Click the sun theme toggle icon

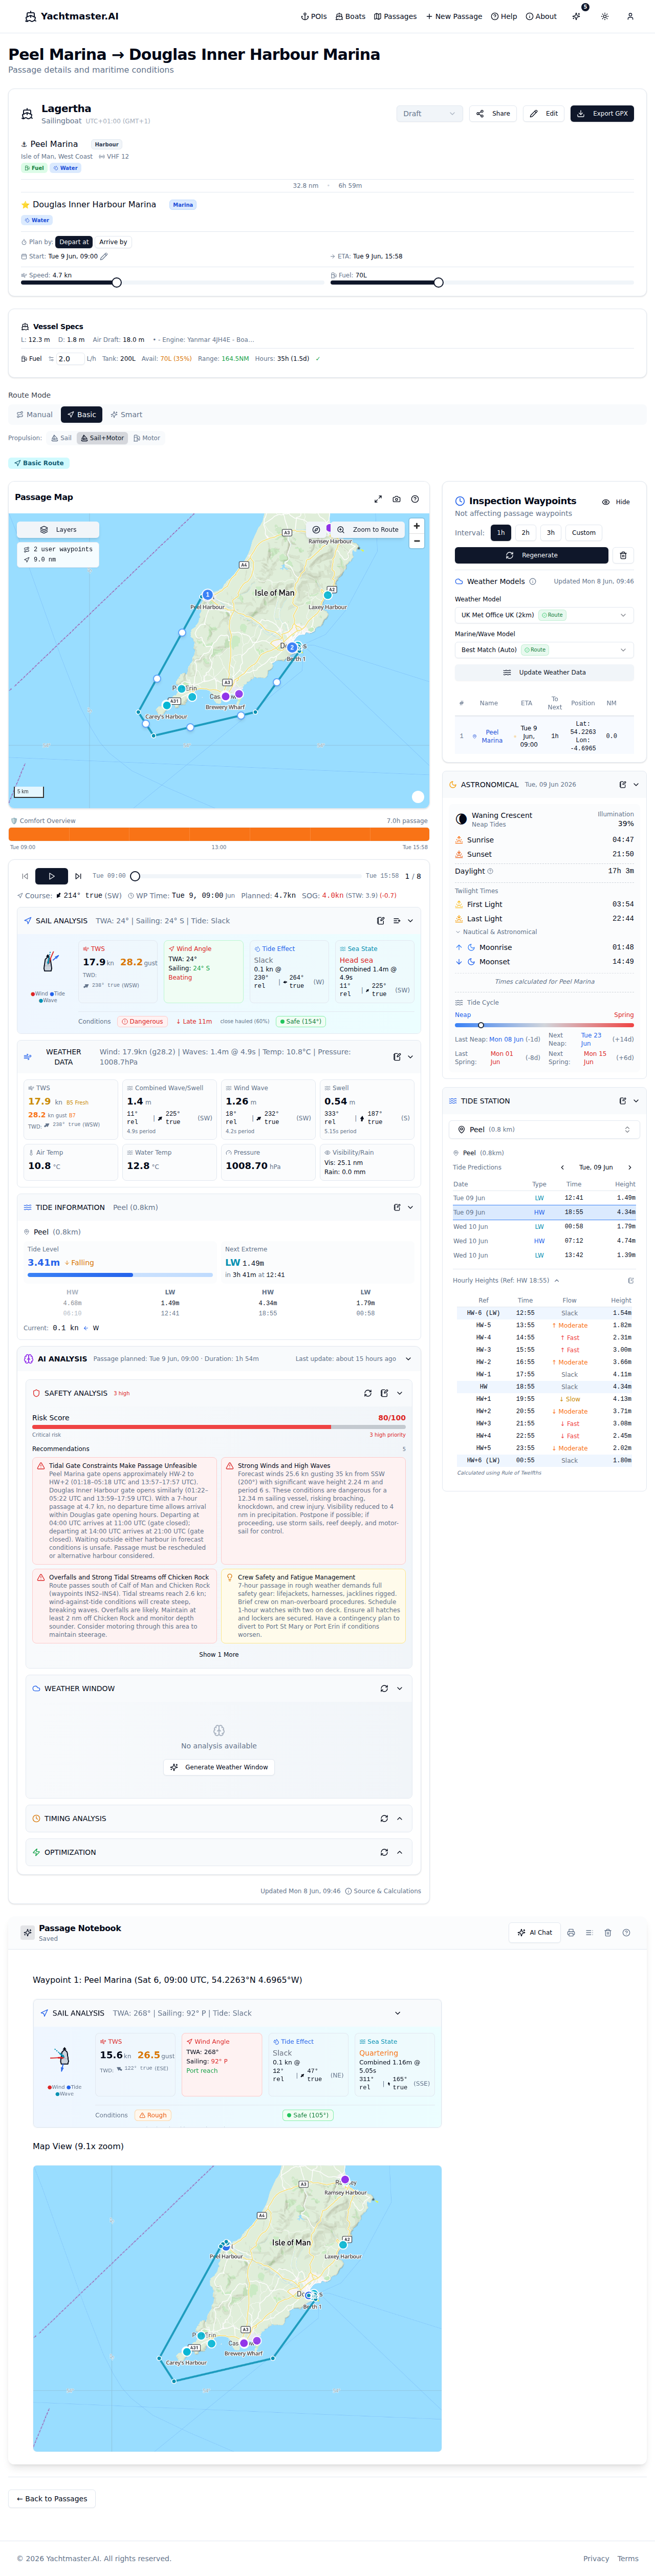coord(605,16)
